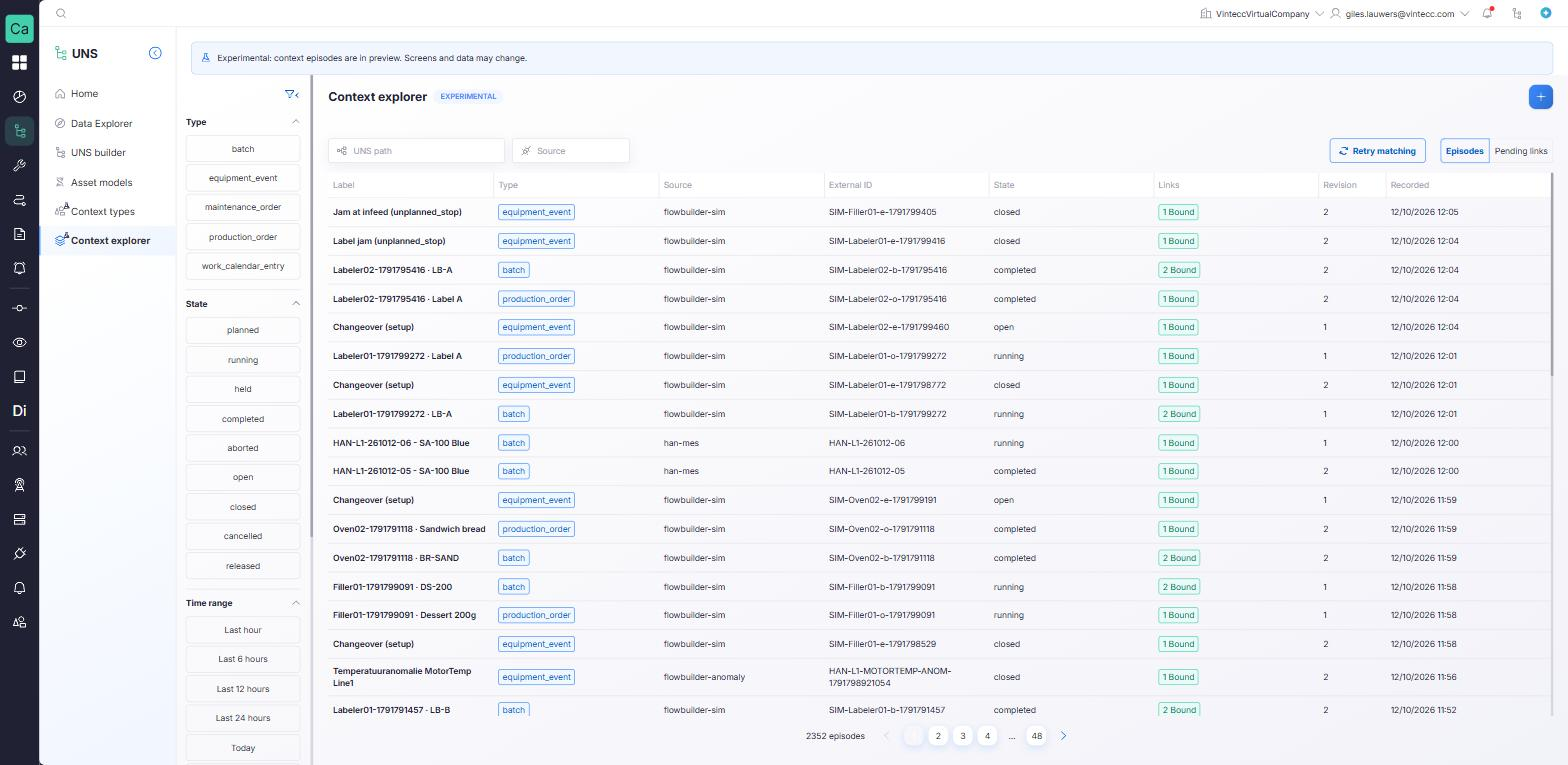Click the Ca application logo

pos(19,28)
